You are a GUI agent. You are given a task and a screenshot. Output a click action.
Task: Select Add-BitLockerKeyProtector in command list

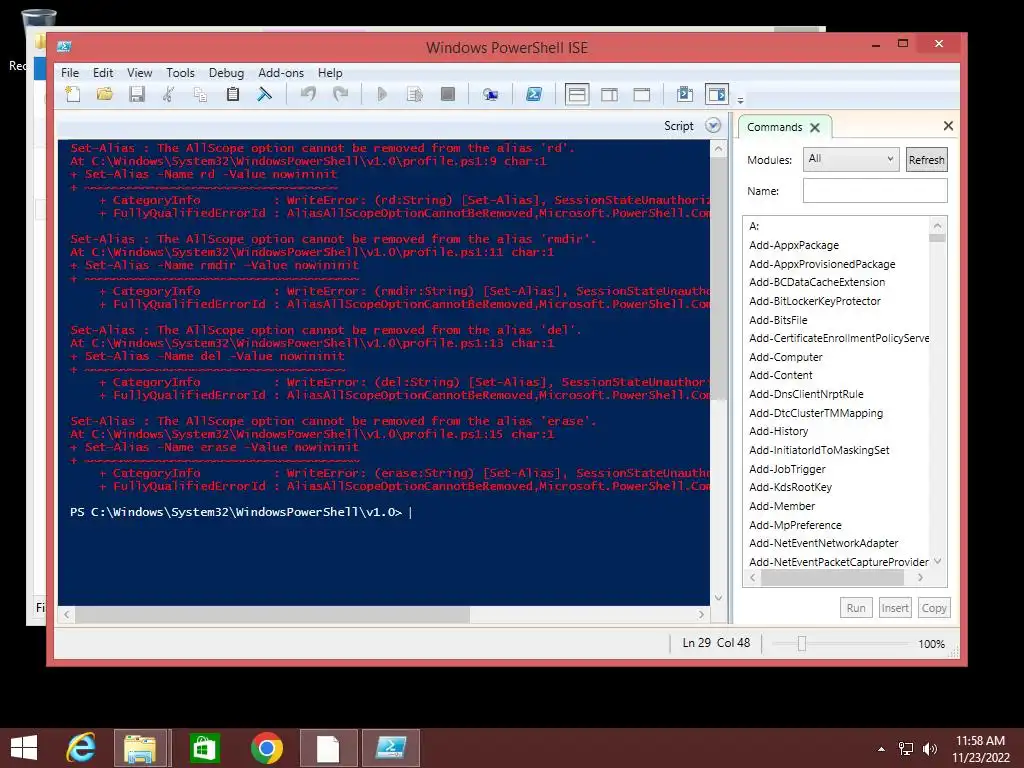pyautogui.click(x=815, y=301)
